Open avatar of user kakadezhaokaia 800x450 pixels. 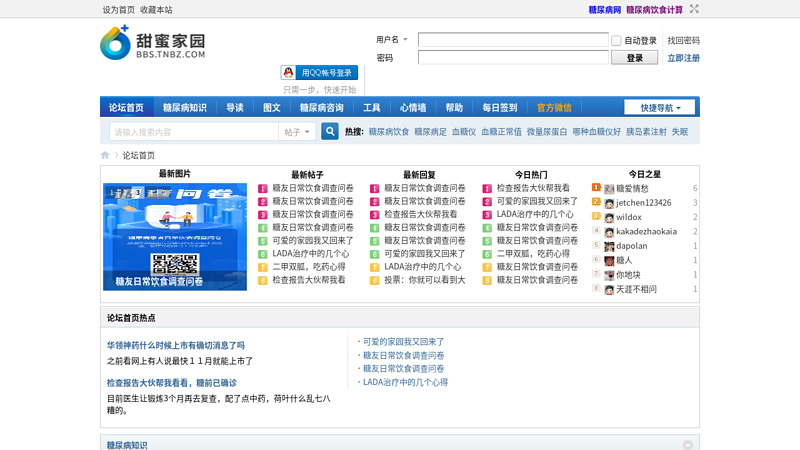click(609, 232)
